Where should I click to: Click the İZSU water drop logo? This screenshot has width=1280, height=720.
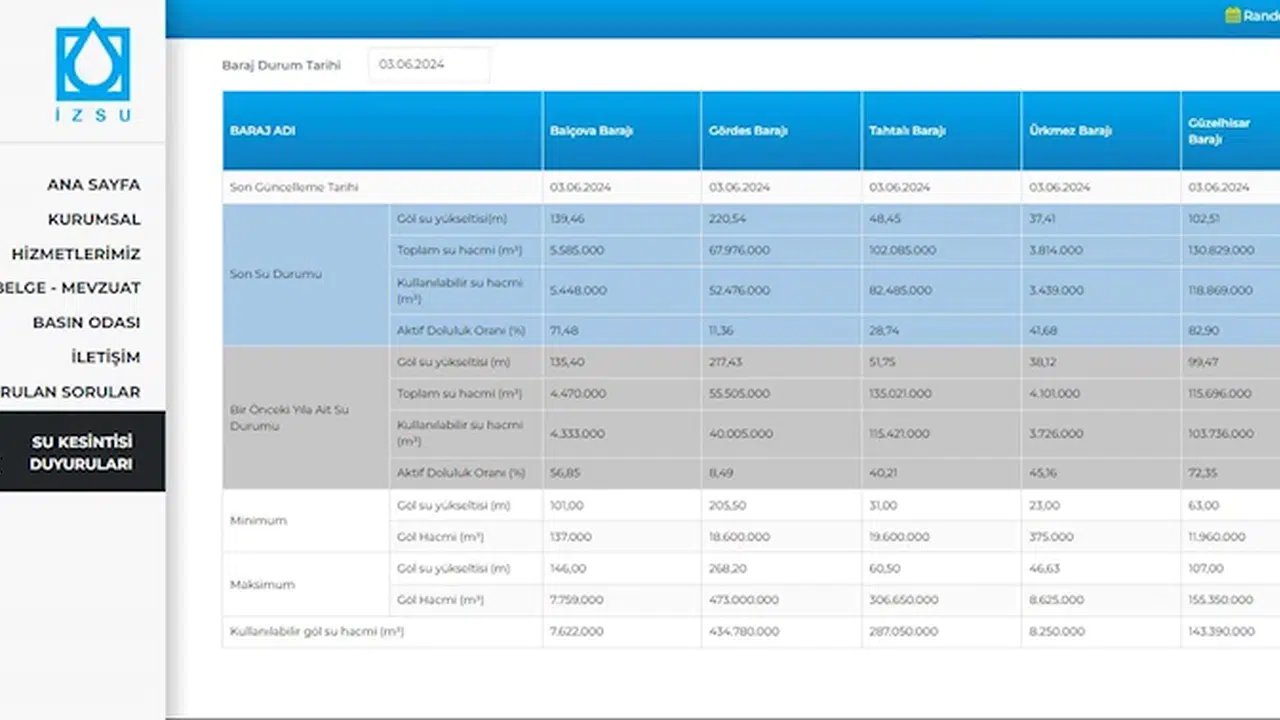click(x=92, y=68)
